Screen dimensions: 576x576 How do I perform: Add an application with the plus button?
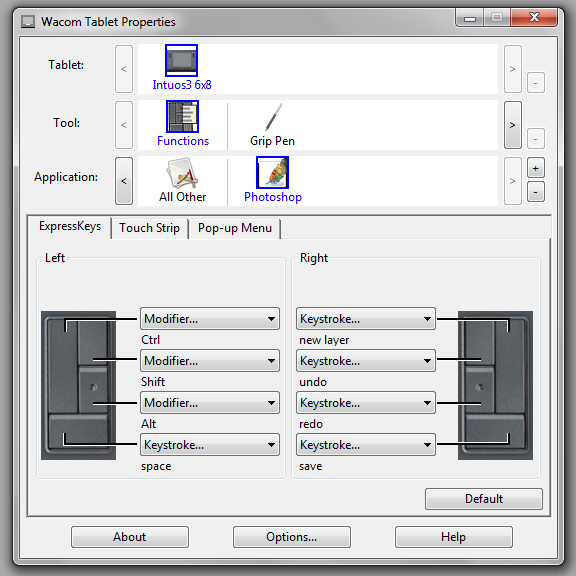536,169
